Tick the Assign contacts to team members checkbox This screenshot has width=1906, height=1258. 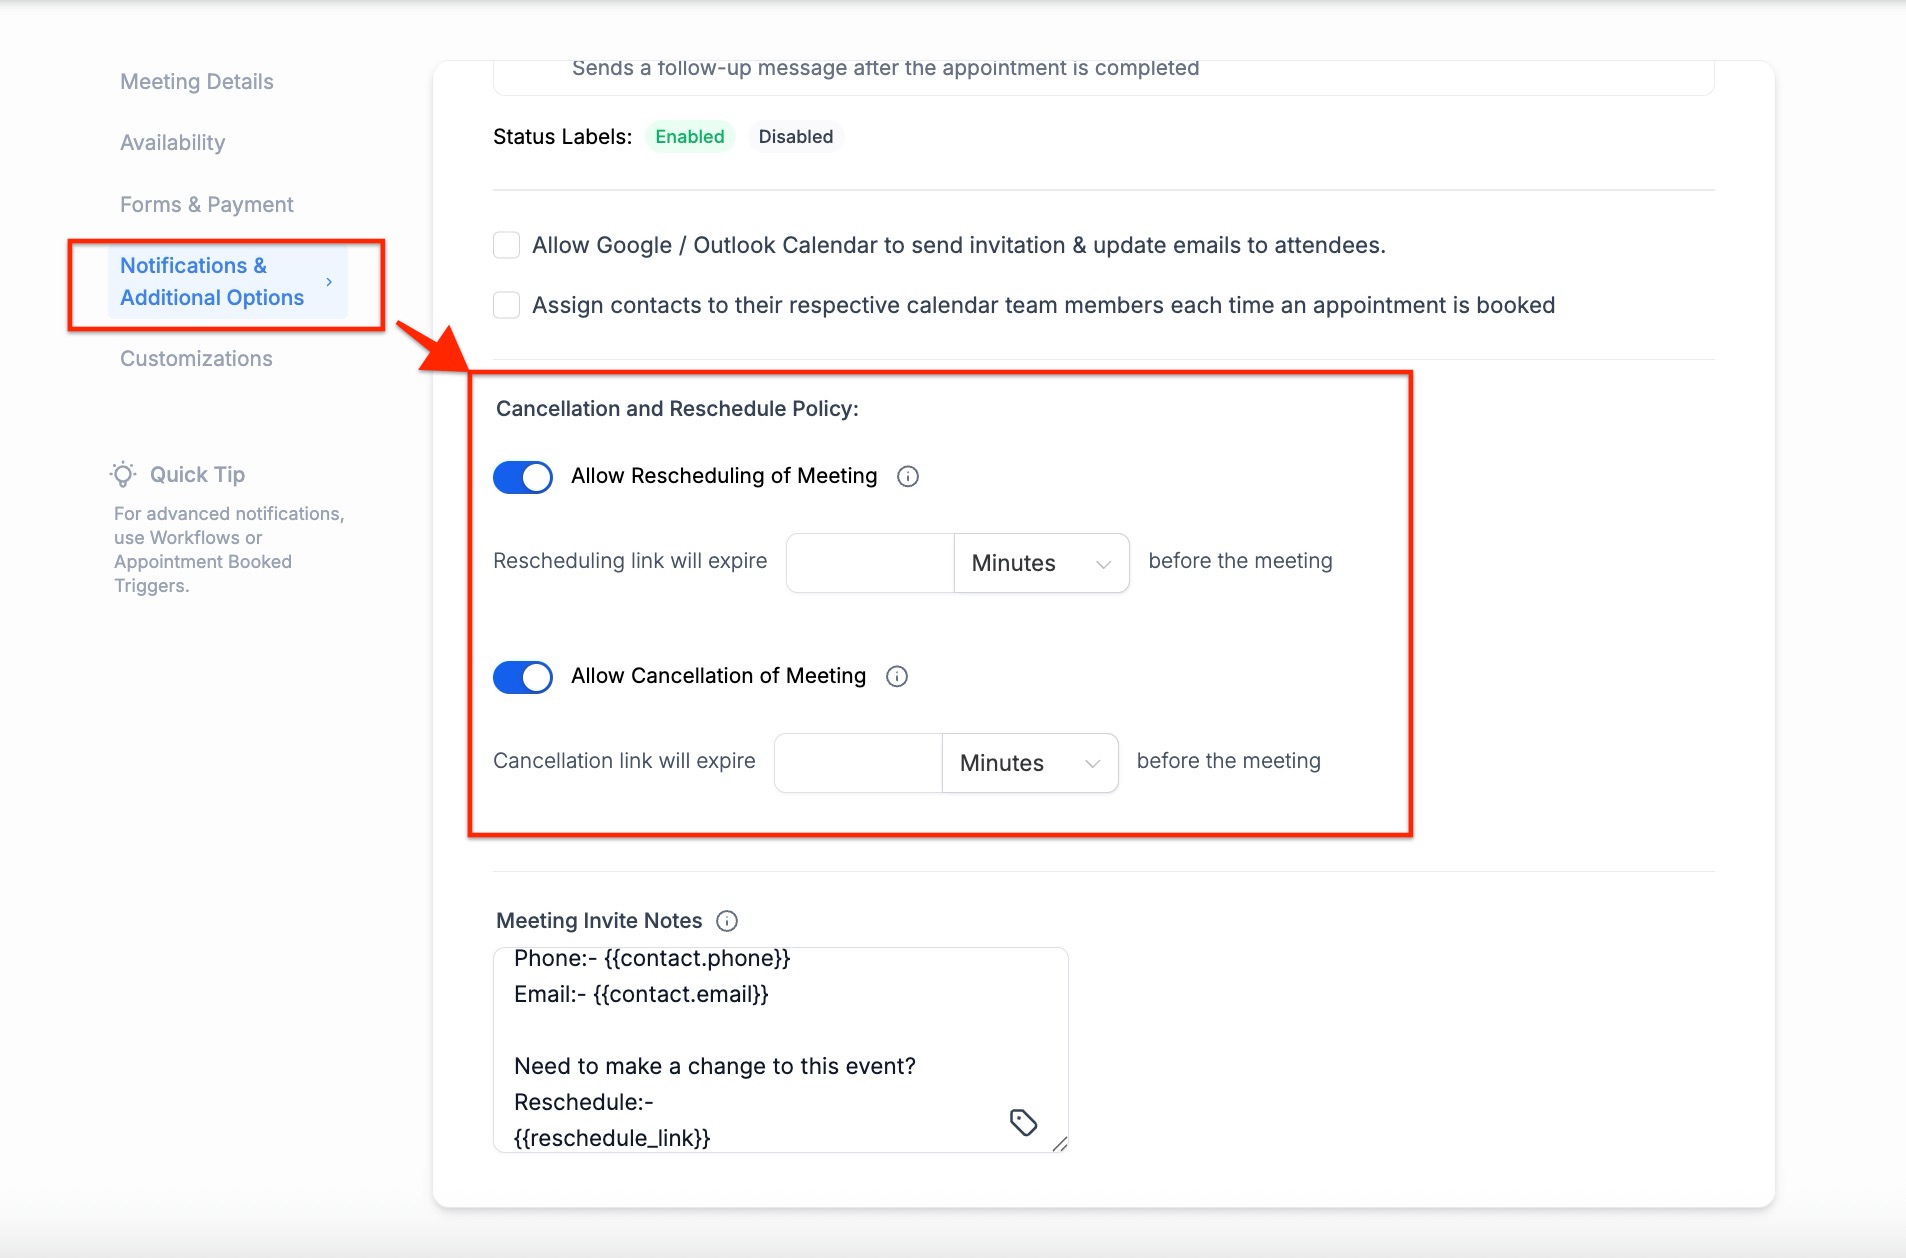[x=507, y=305]
